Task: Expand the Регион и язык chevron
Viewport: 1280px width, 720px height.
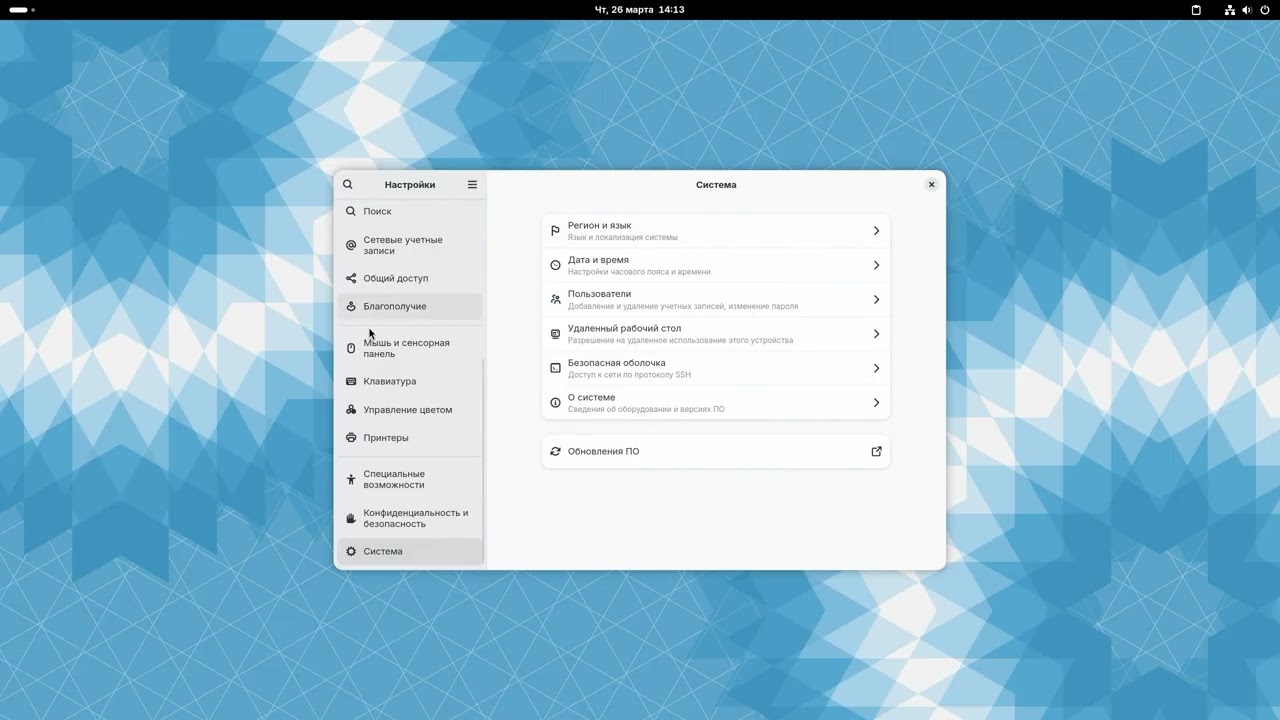Action: pyautogui.click(x=876, y=231)
